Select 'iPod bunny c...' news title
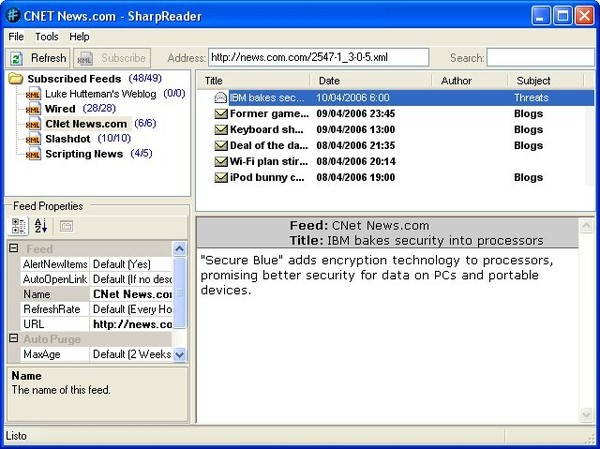This screenshot has width=600, height=449. tap(267, 178)
